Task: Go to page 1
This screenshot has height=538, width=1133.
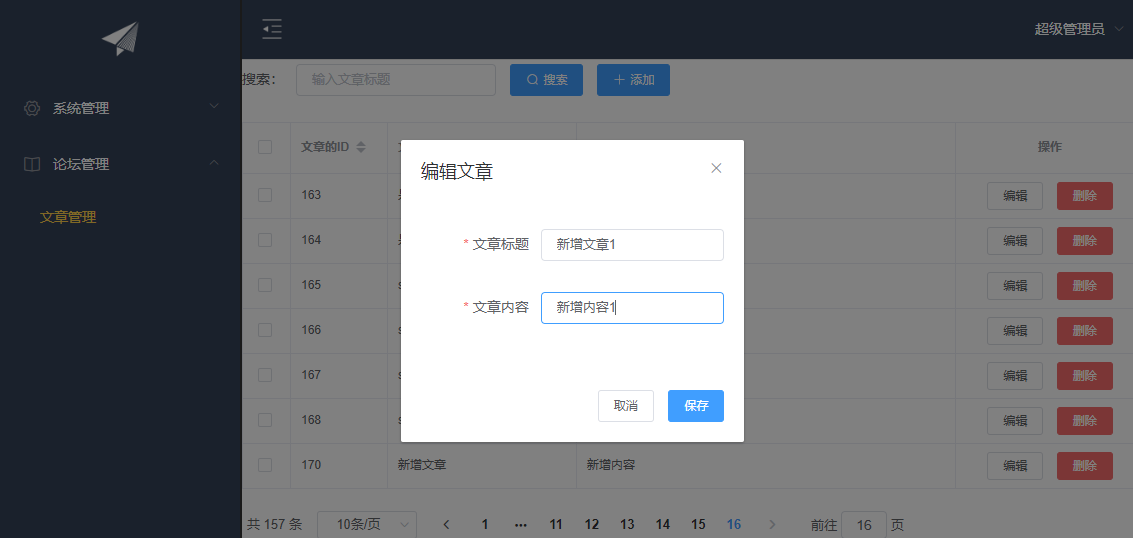Action: [485, 525]
